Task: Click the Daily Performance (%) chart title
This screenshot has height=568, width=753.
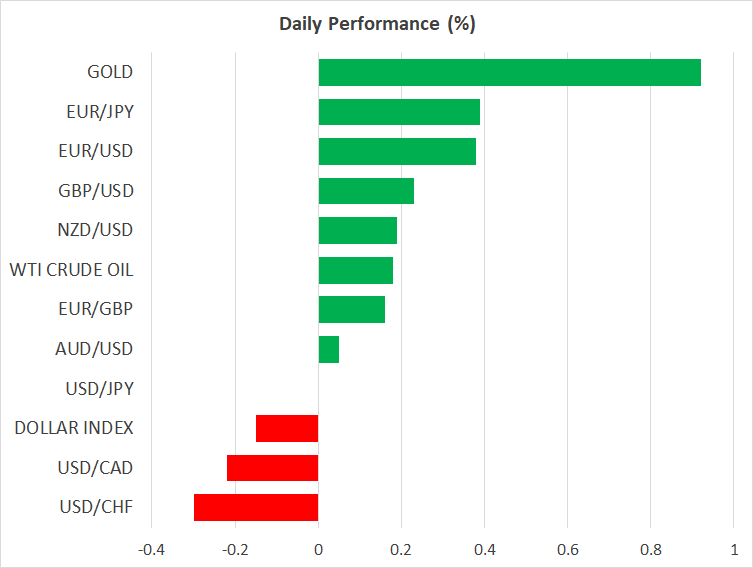Action: (x=376, y=24)
